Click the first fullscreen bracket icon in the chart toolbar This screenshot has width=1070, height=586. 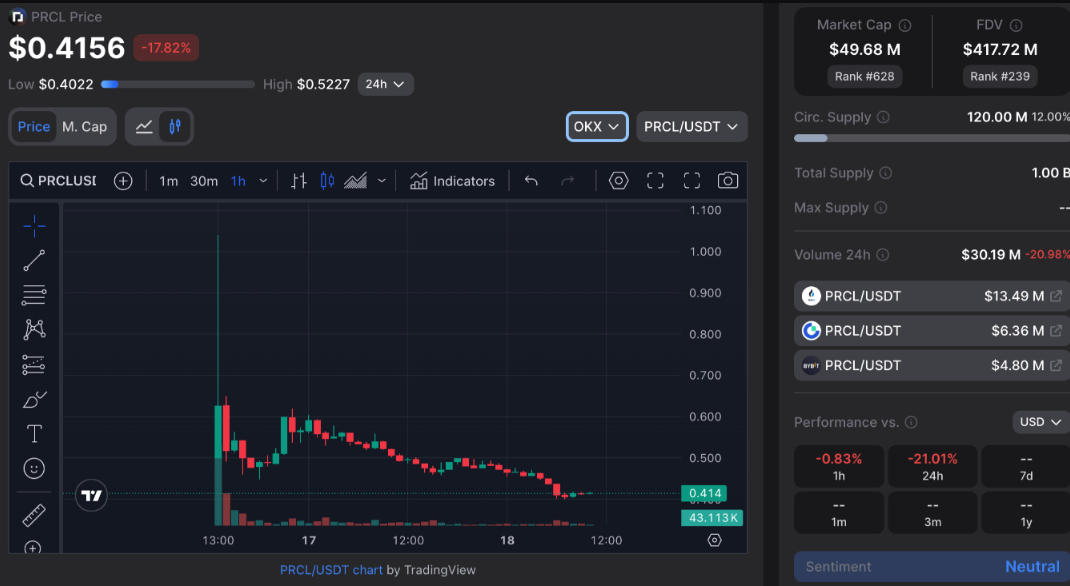[655, 181]
